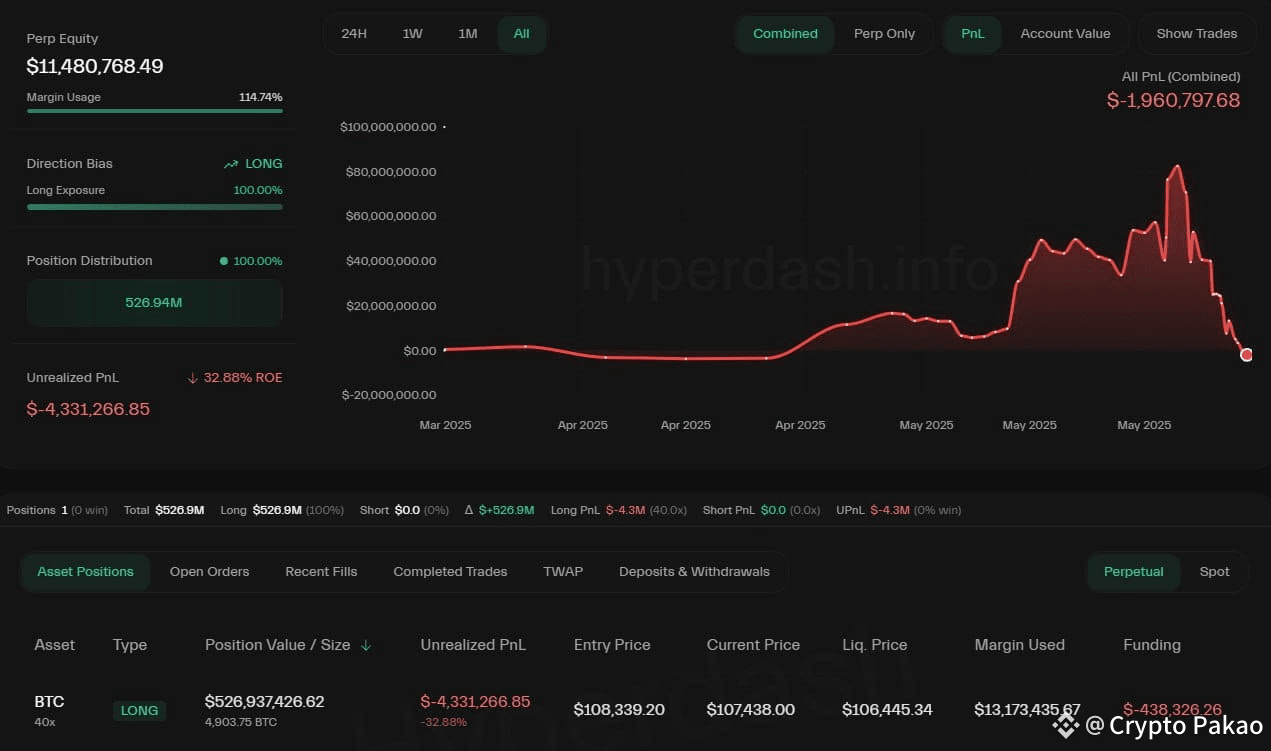This screenshot has width=1271, height=751.
Task: Click the Margin Usage progress bar
Action: pos(155,110)
